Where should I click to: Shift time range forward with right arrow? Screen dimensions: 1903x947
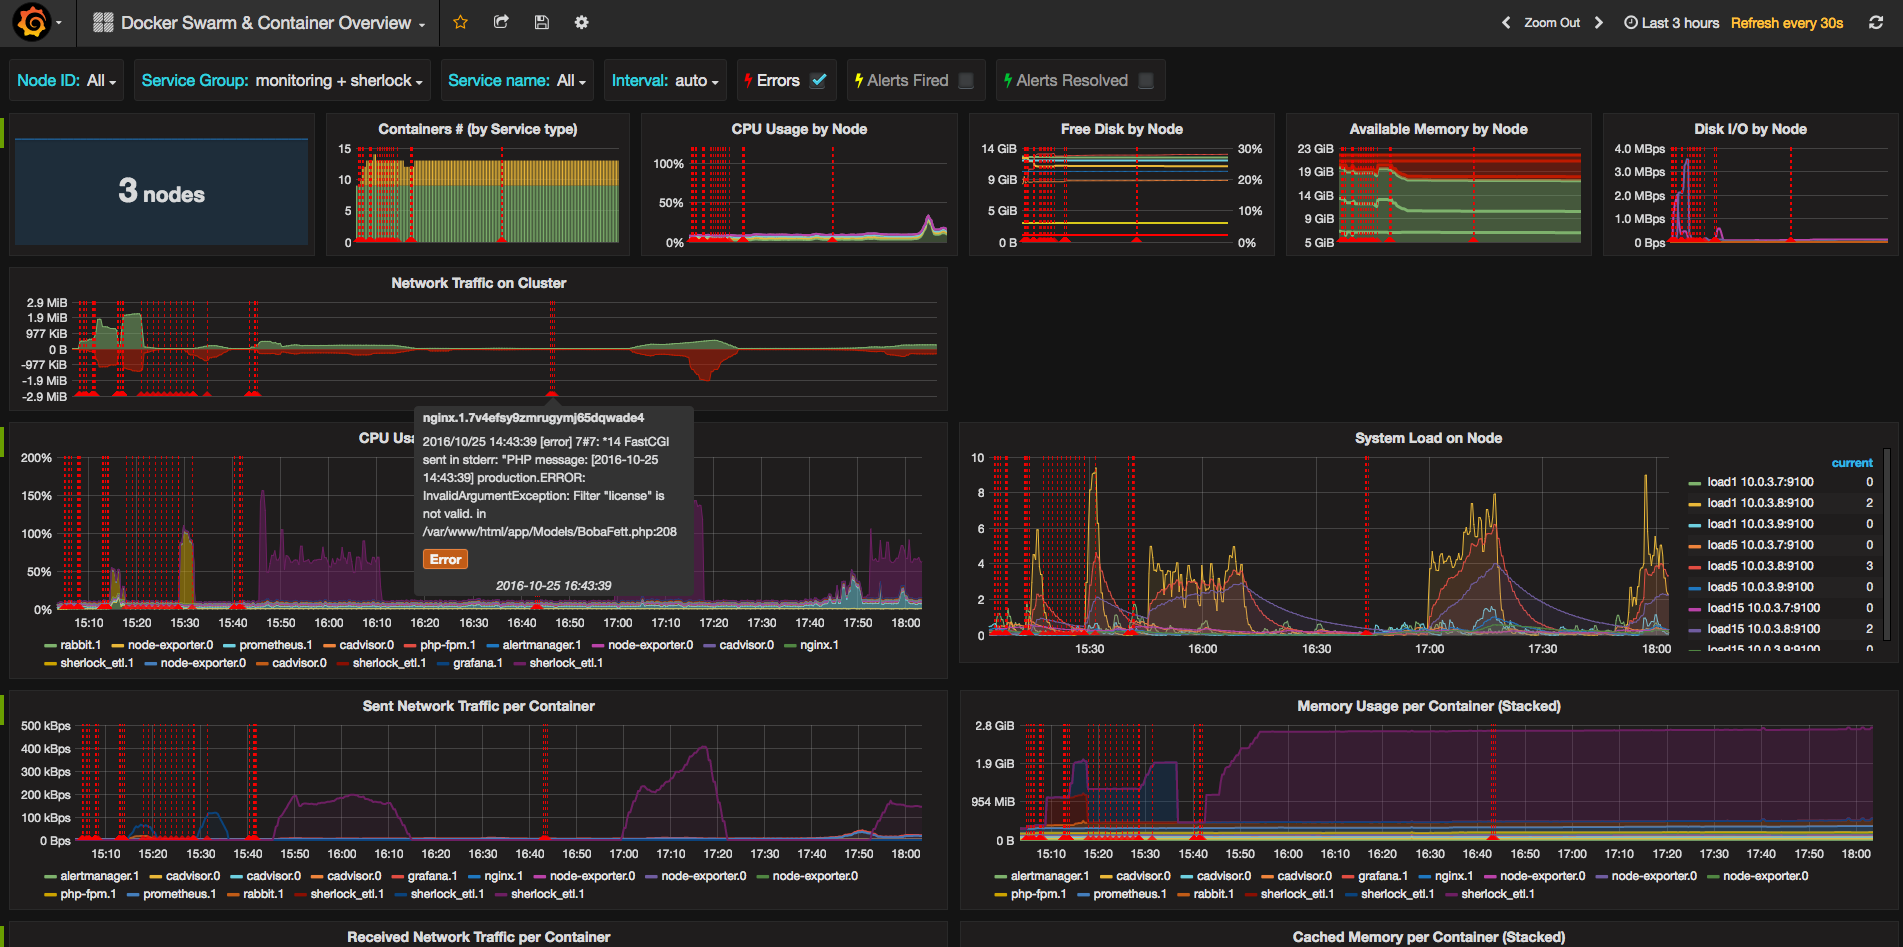click(1599, 22)
